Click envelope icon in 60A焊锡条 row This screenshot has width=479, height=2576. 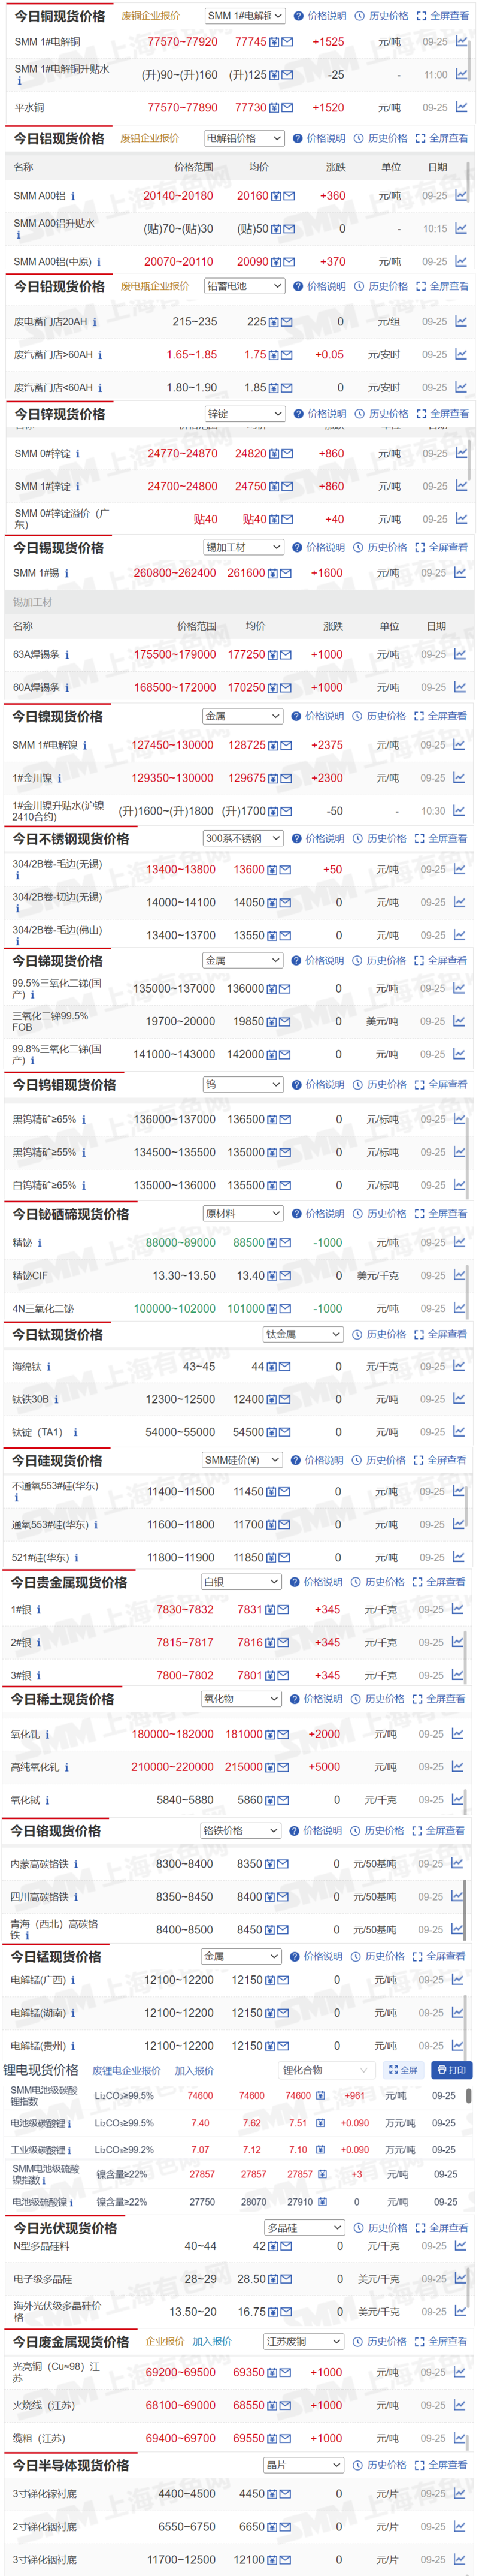285,688
